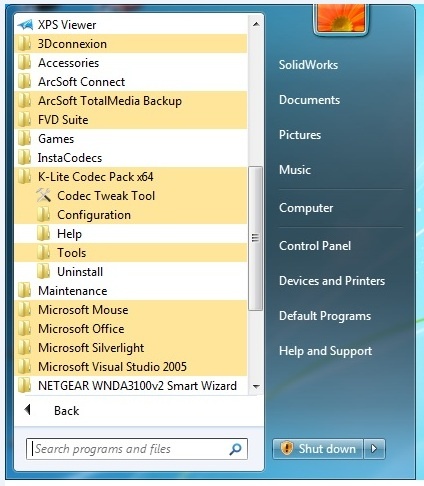Open Computer from the right pane

306,208
